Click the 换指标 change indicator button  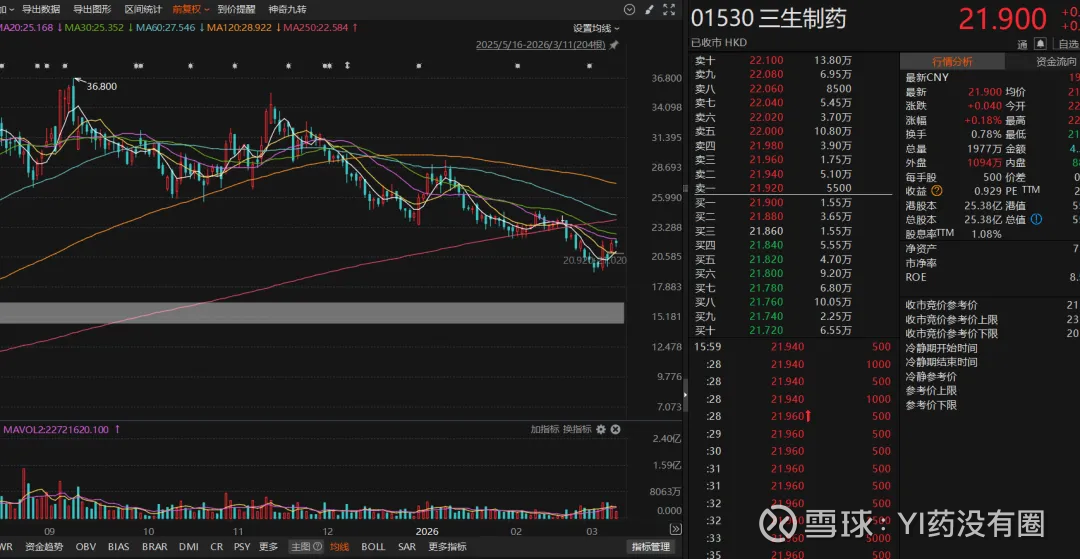[x=577, y=429]
